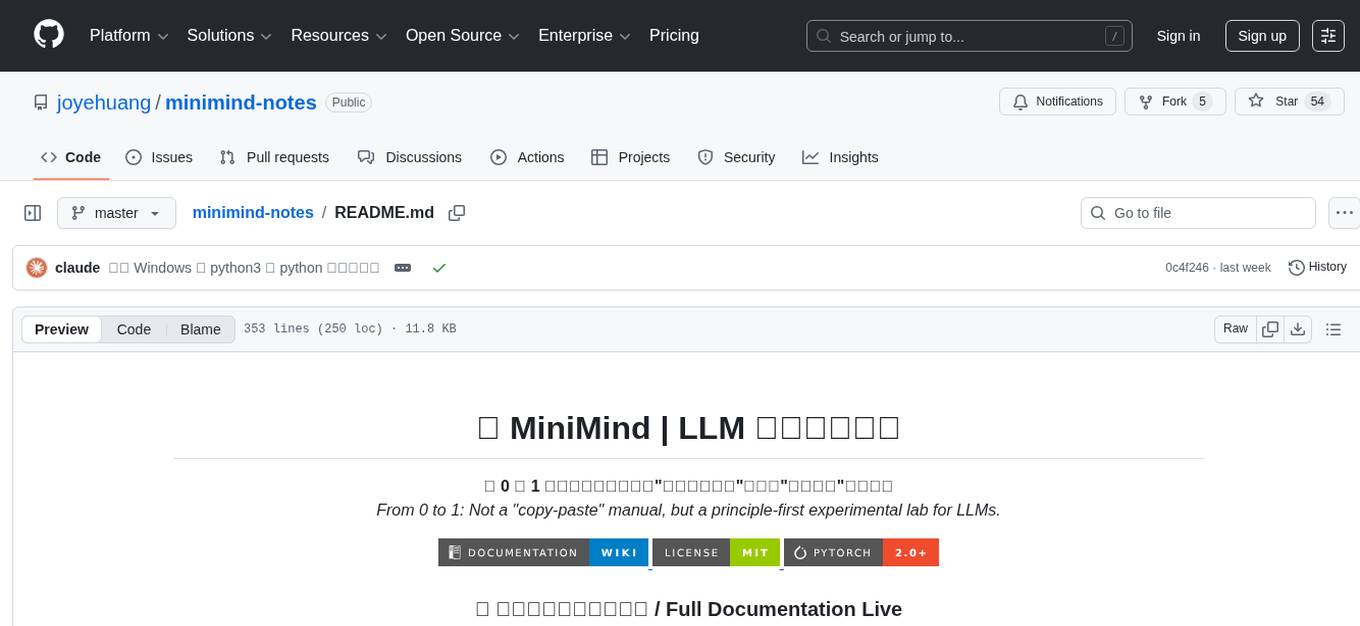Copy raw file contents icon
This screenshot has width=1360, height=626.
[x=1270, y=328]
